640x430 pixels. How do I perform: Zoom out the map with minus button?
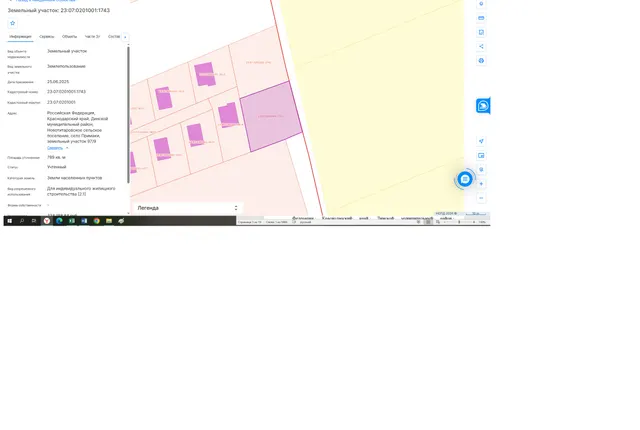pyautogui.click(x=481, y=198)
